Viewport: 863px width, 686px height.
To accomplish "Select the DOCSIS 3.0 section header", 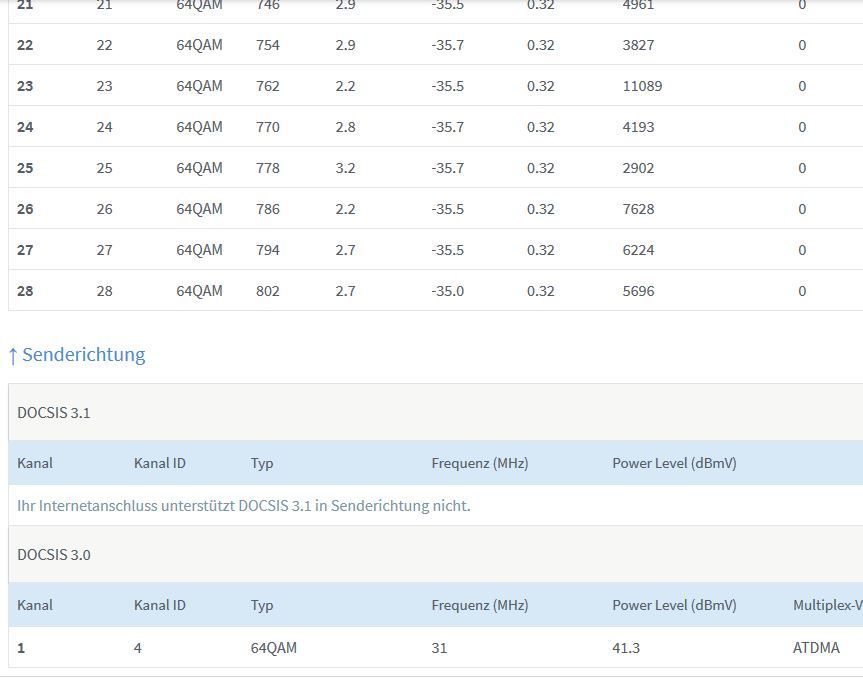I will (x=53, y=555).
